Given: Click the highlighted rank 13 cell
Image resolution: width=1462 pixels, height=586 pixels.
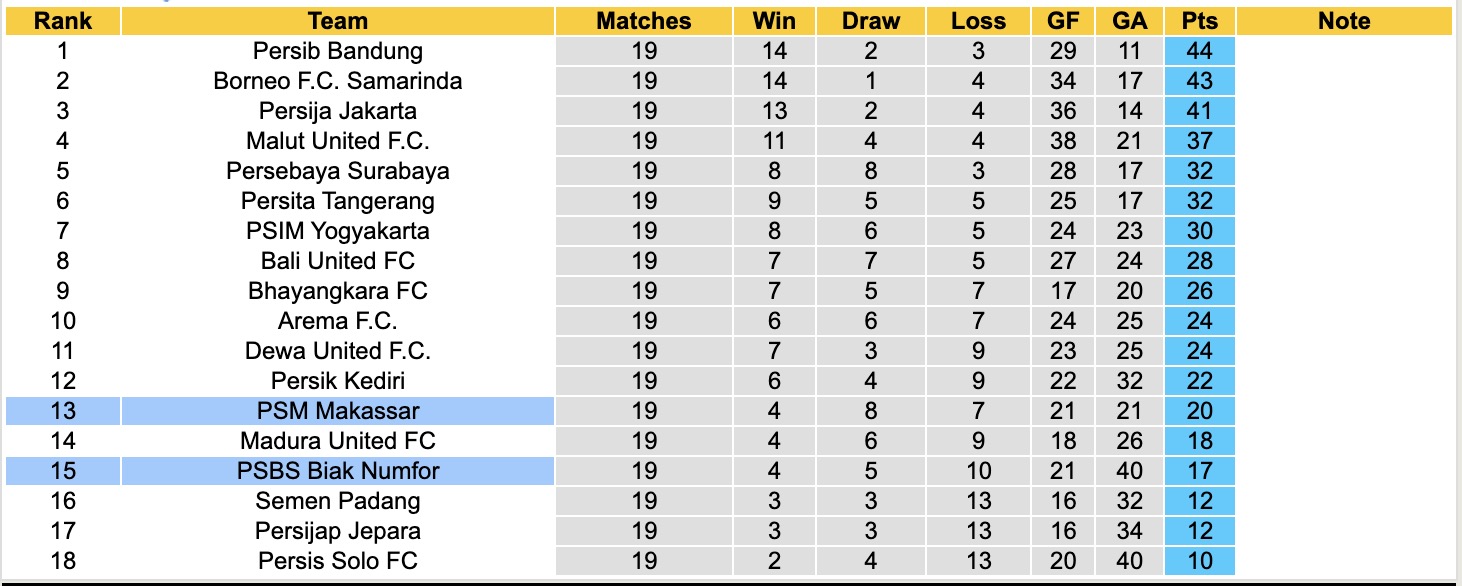Looking at the screenshot, I should (x=62, y=411).
